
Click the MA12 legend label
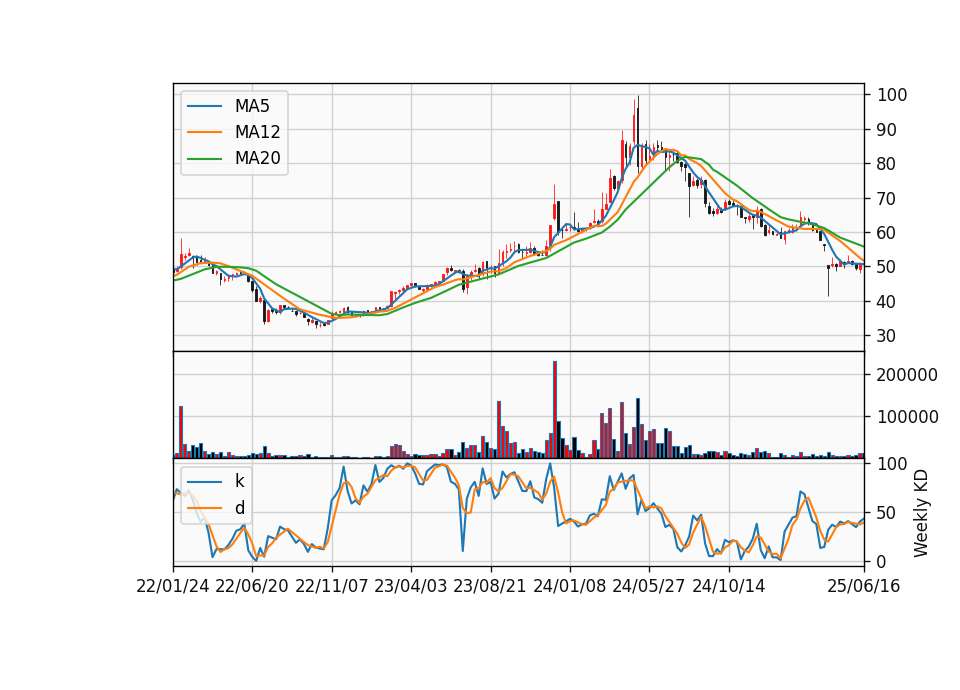[257, 132]
